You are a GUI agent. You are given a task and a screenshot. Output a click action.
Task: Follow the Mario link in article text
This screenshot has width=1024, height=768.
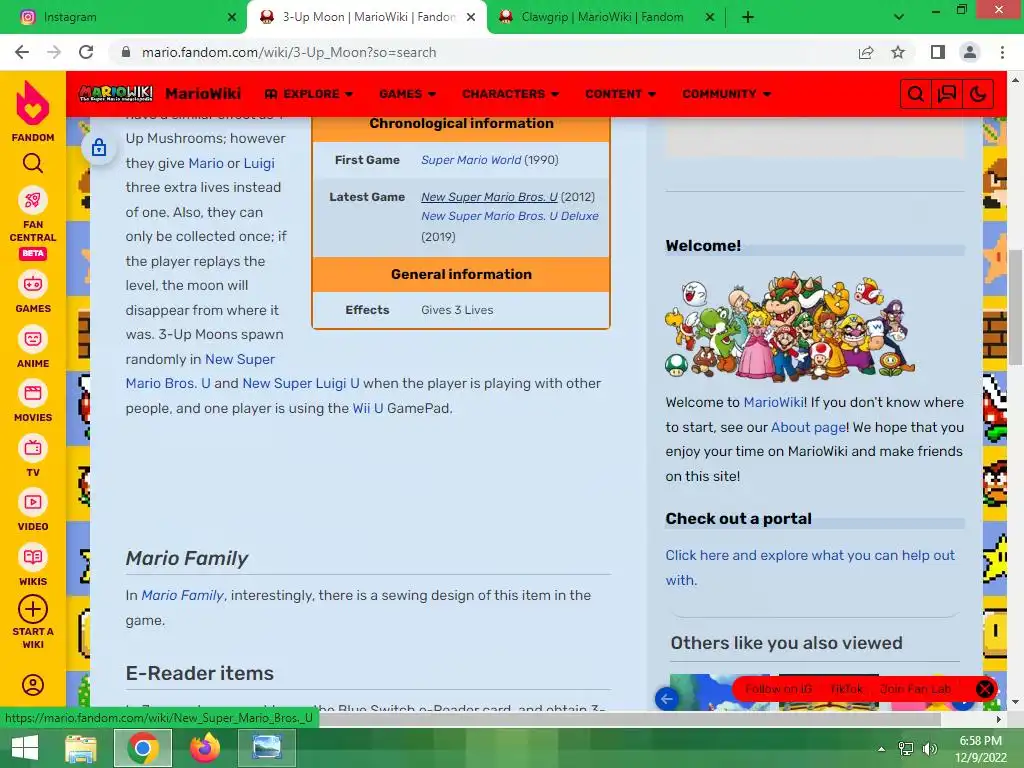(206, 163)
